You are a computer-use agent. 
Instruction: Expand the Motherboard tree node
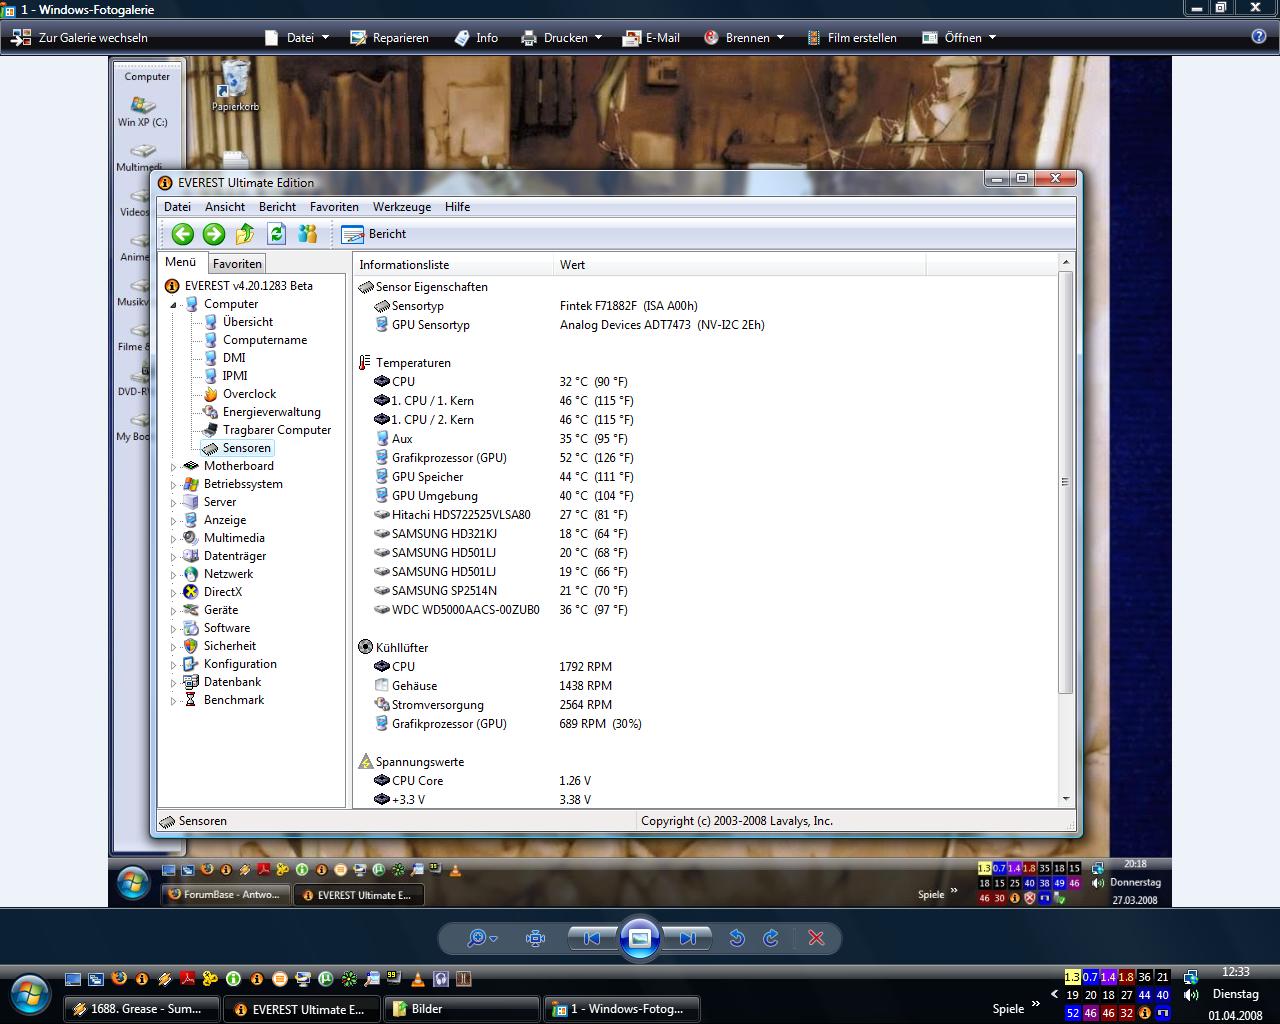click(x=173, y=466)
